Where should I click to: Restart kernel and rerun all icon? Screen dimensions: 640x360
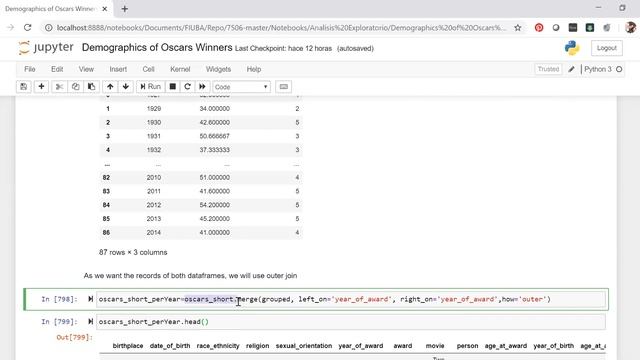pos(202,87)
